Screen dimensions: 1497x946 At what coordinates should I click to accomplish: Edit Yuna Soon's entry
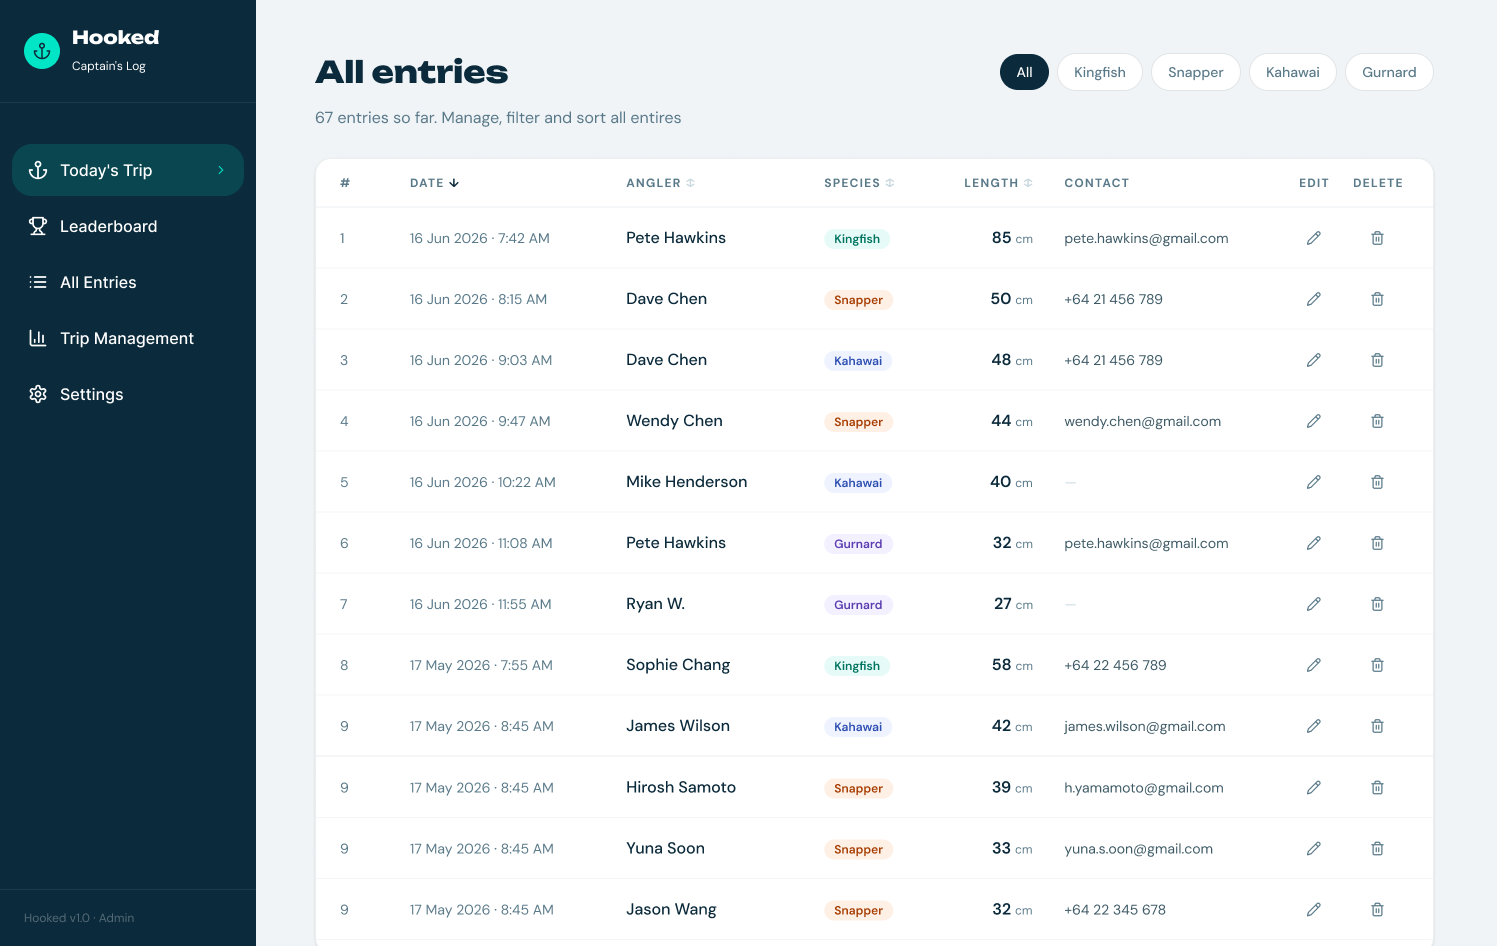1314,849
